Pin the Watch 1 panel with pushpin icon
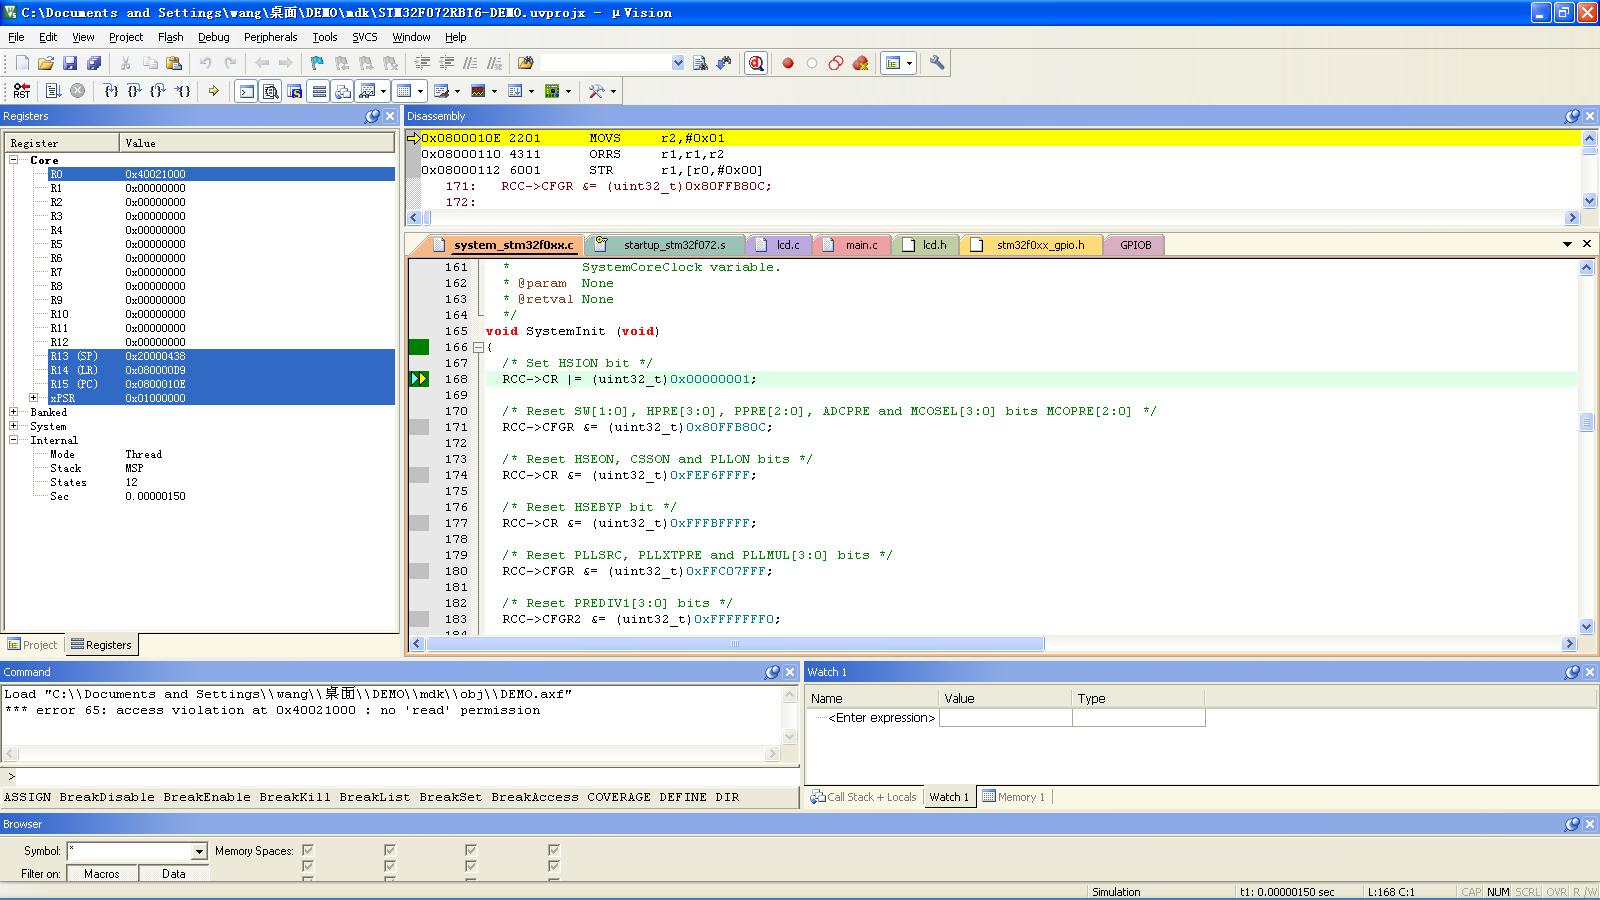The image size is (1600, 900). tap(1572, 672)
